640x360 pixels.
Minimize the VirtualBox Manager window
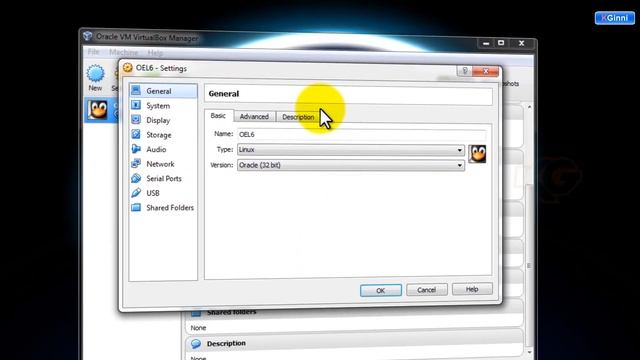tap(486, 43)
